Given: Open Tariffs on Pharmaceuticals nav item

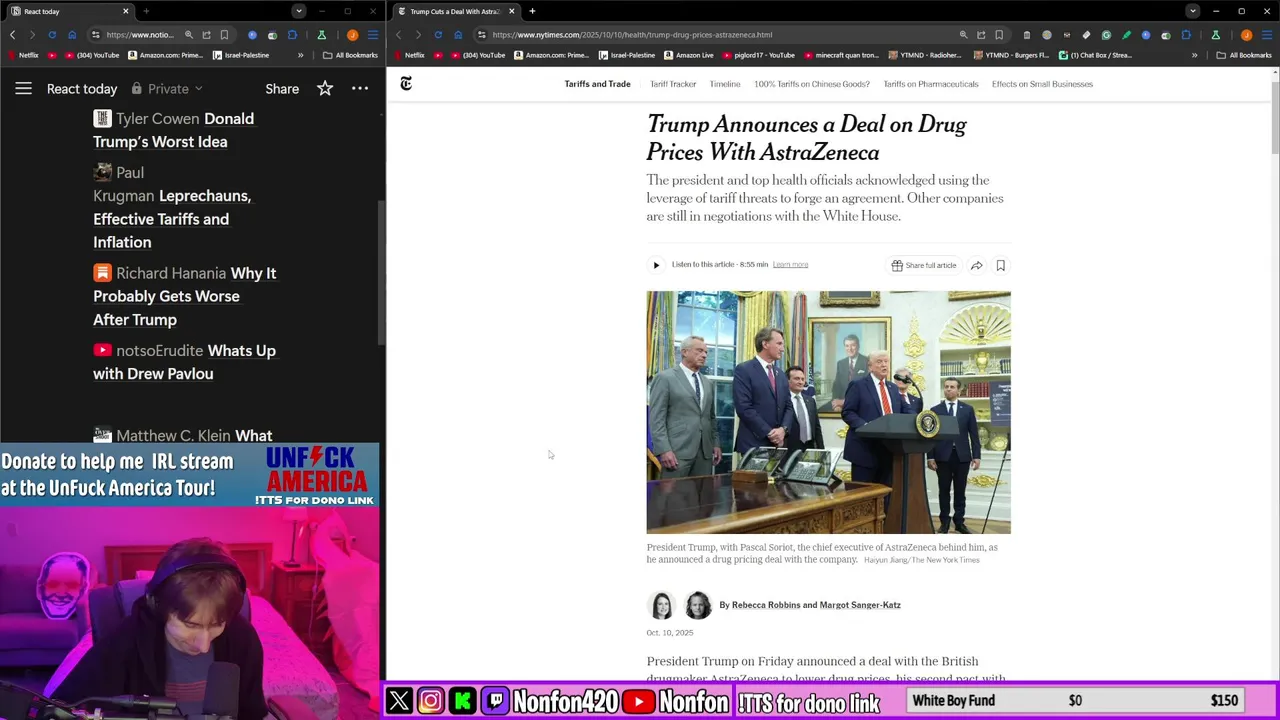Looking at the screenshot, I should pyautogui.click(x=931, y=84).
